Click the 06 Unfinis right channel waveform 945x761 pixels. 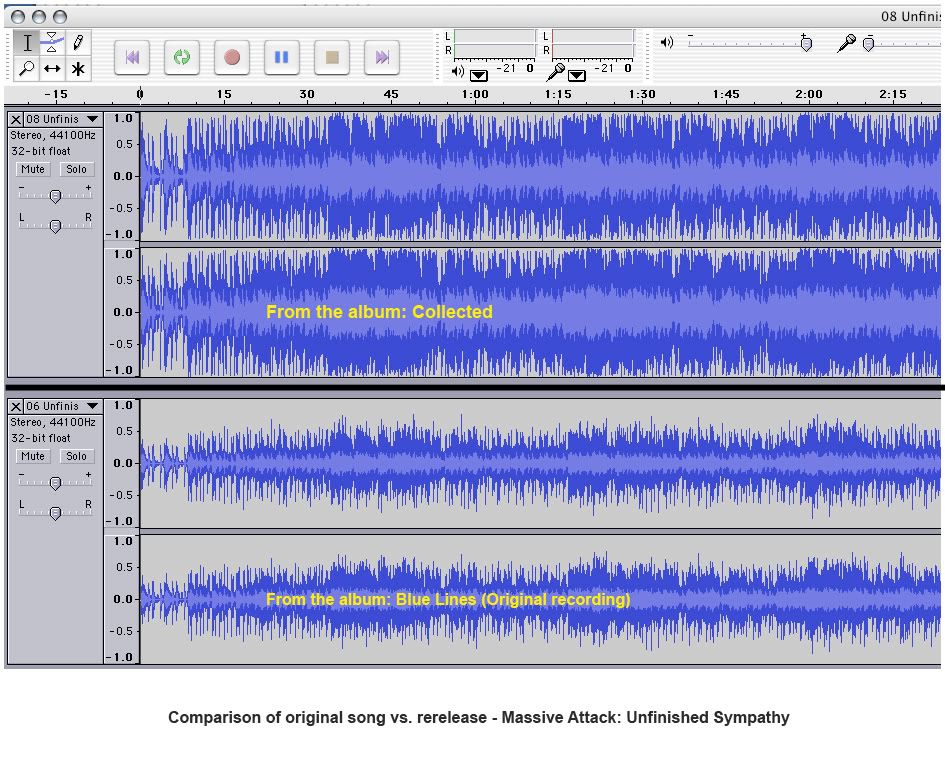540,599
